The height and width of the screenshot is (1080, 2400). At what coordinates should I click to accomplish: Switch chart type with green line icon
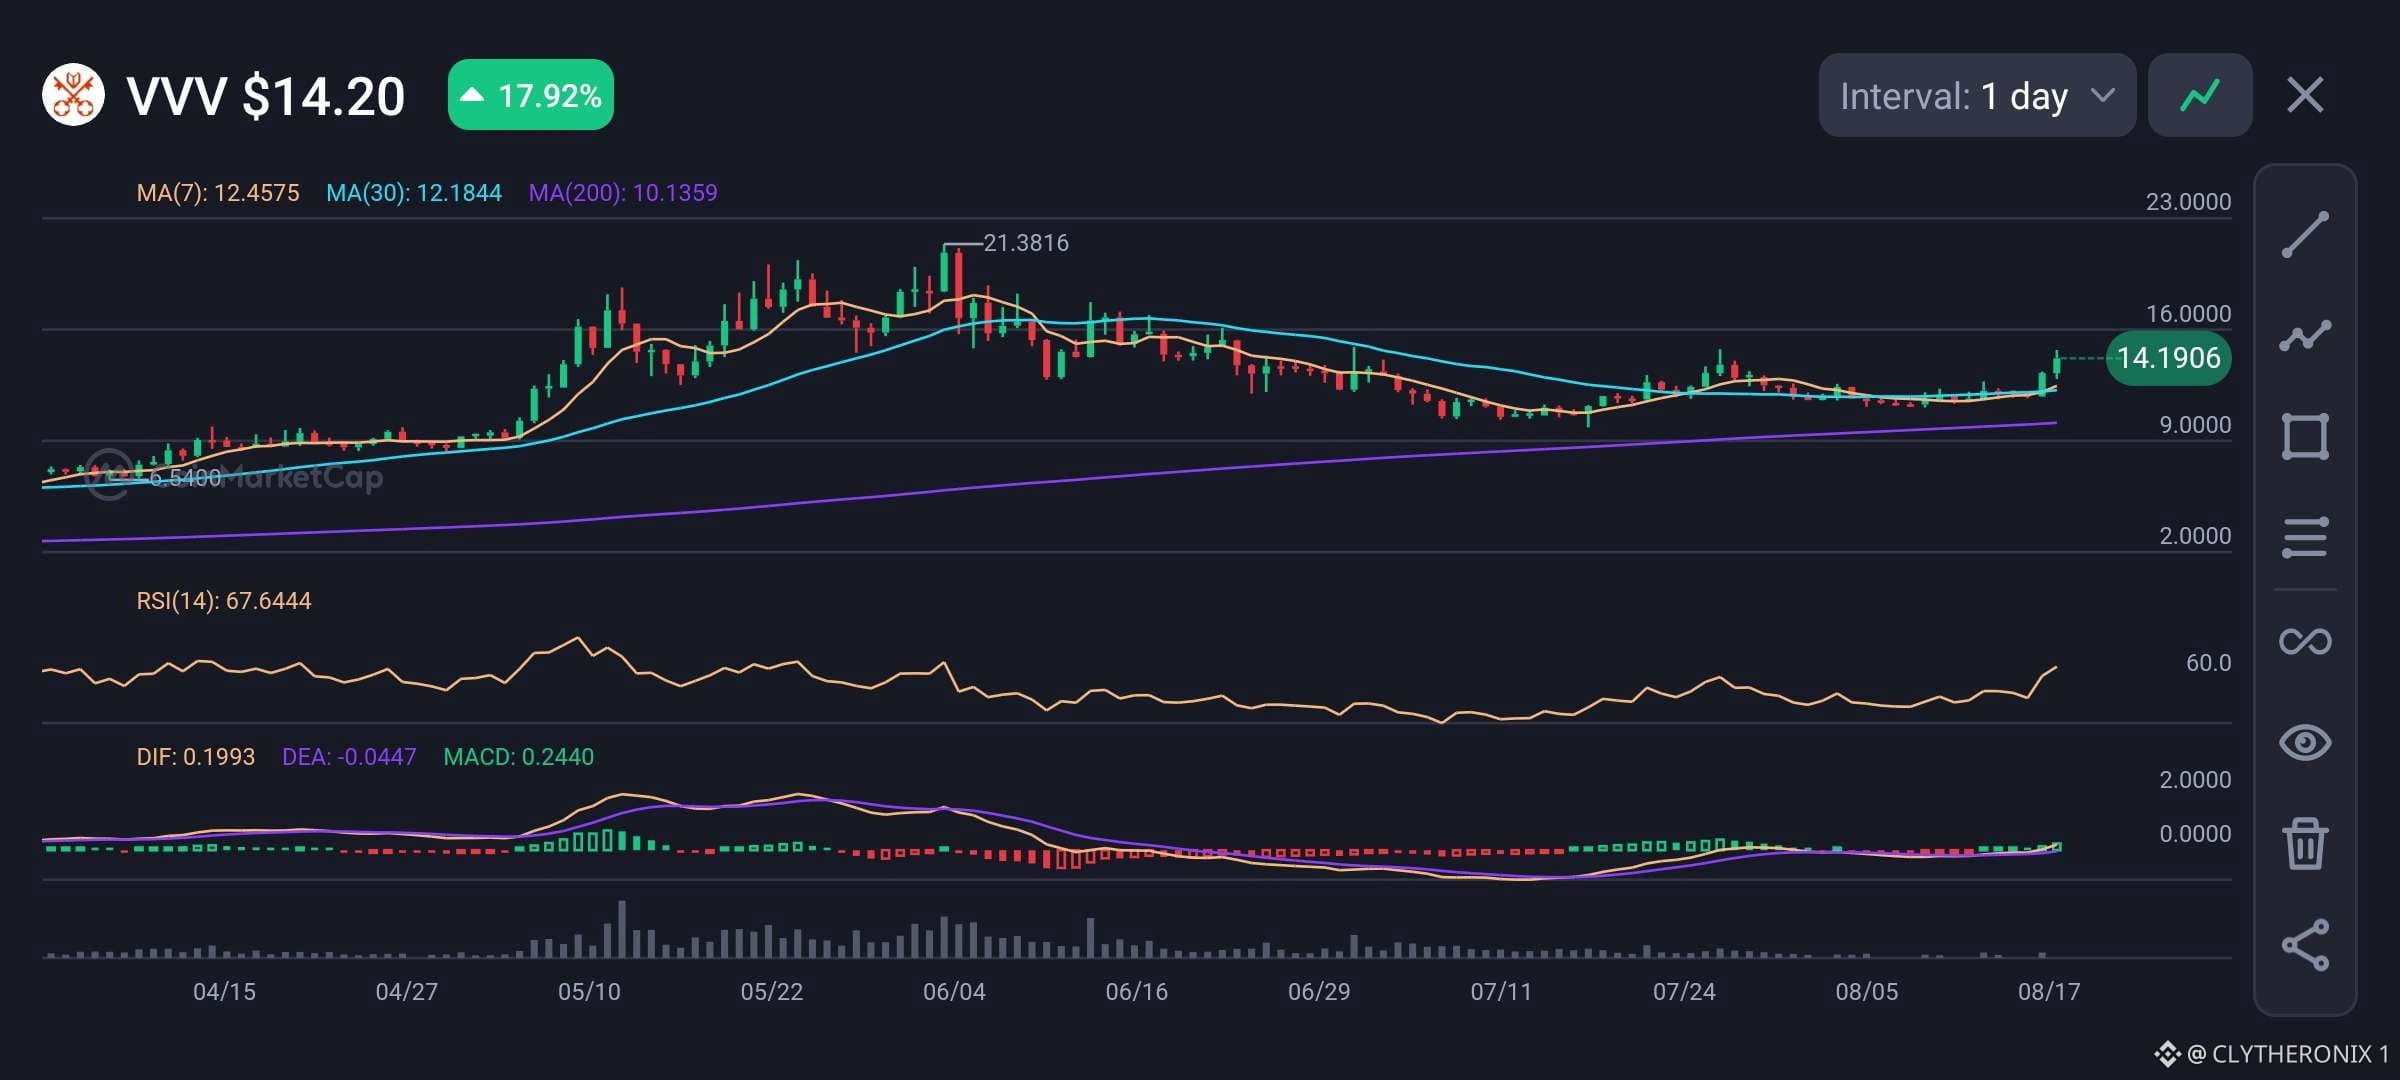pos(2200,95)
